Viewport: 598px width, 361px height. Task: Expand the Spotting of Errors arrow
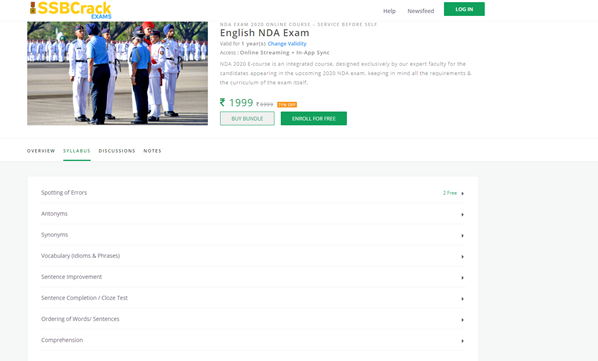tap(463, 194)
